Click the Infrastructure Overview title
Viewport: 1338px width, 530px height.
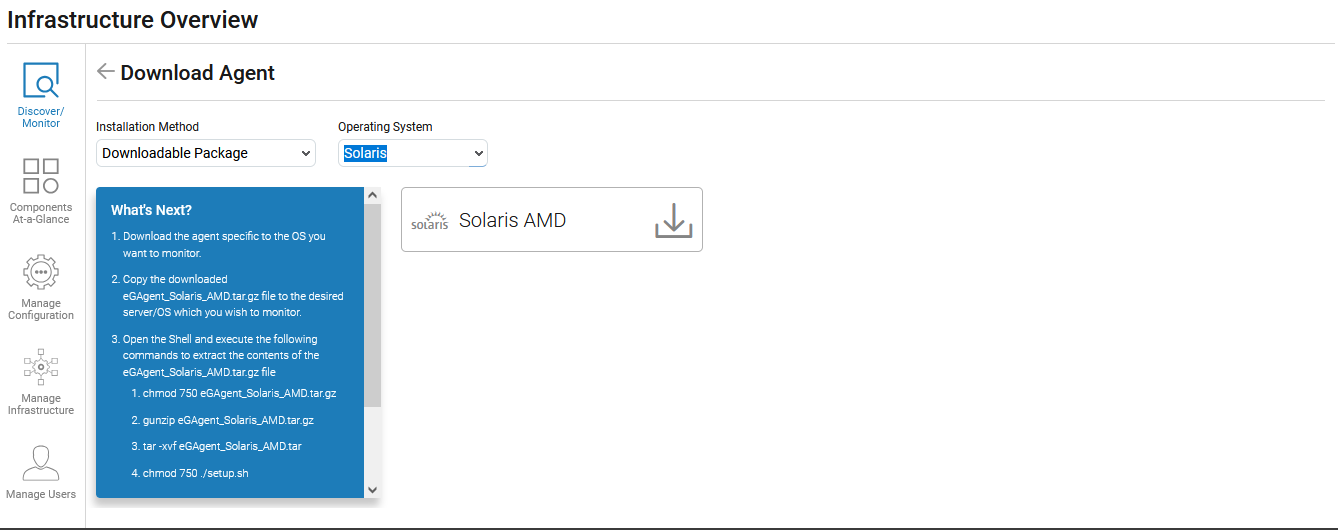(132, 20)
